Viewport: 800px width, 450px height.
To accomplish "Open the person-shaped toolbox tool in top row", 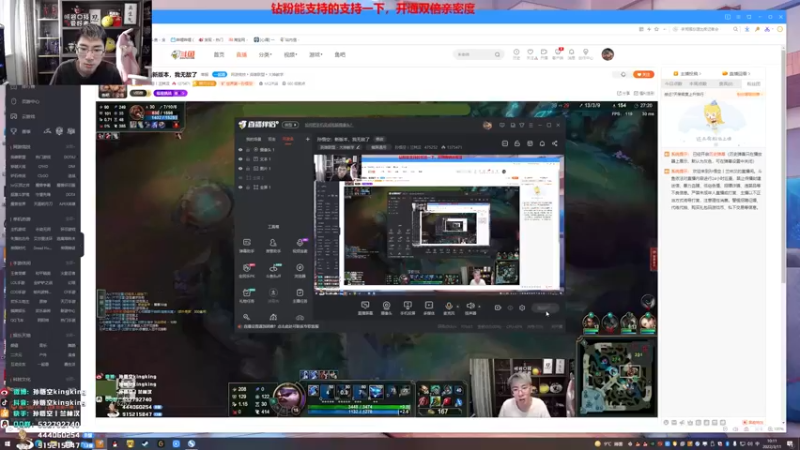I will point(273,245).
